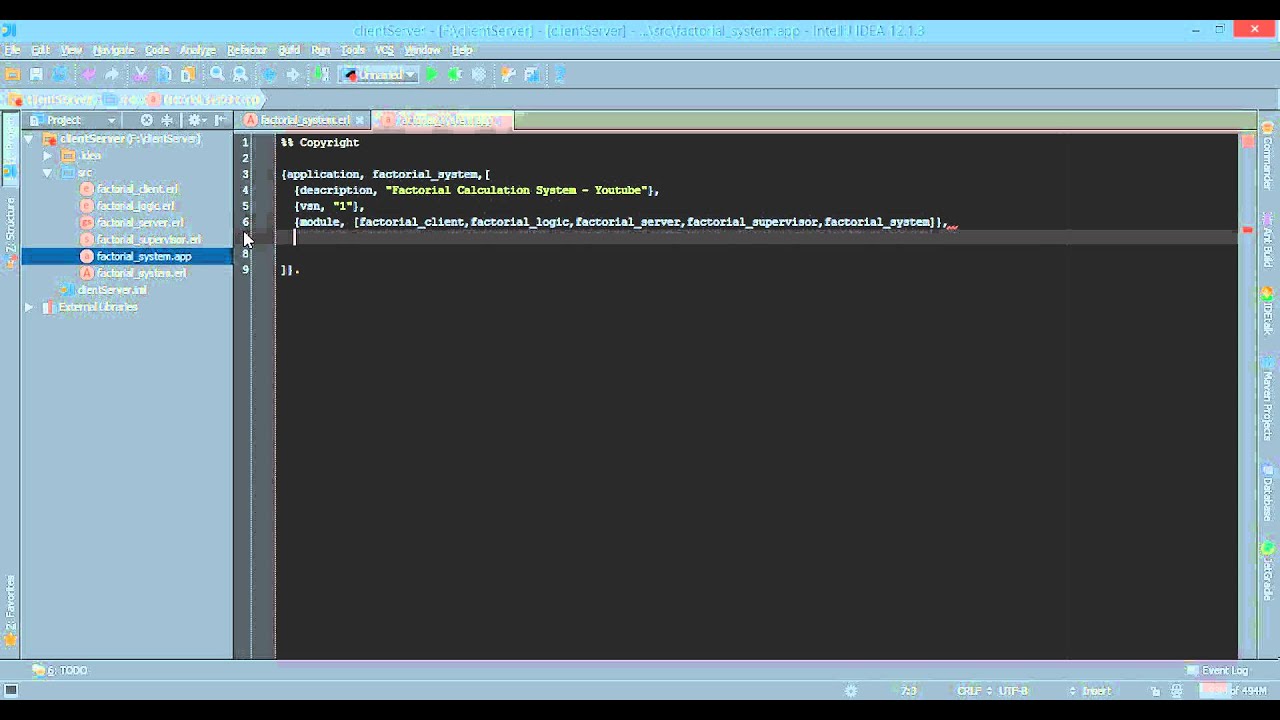Open the Structure side panel
The width and height of the screenshot is (1280, 720).
coord(10,232)
